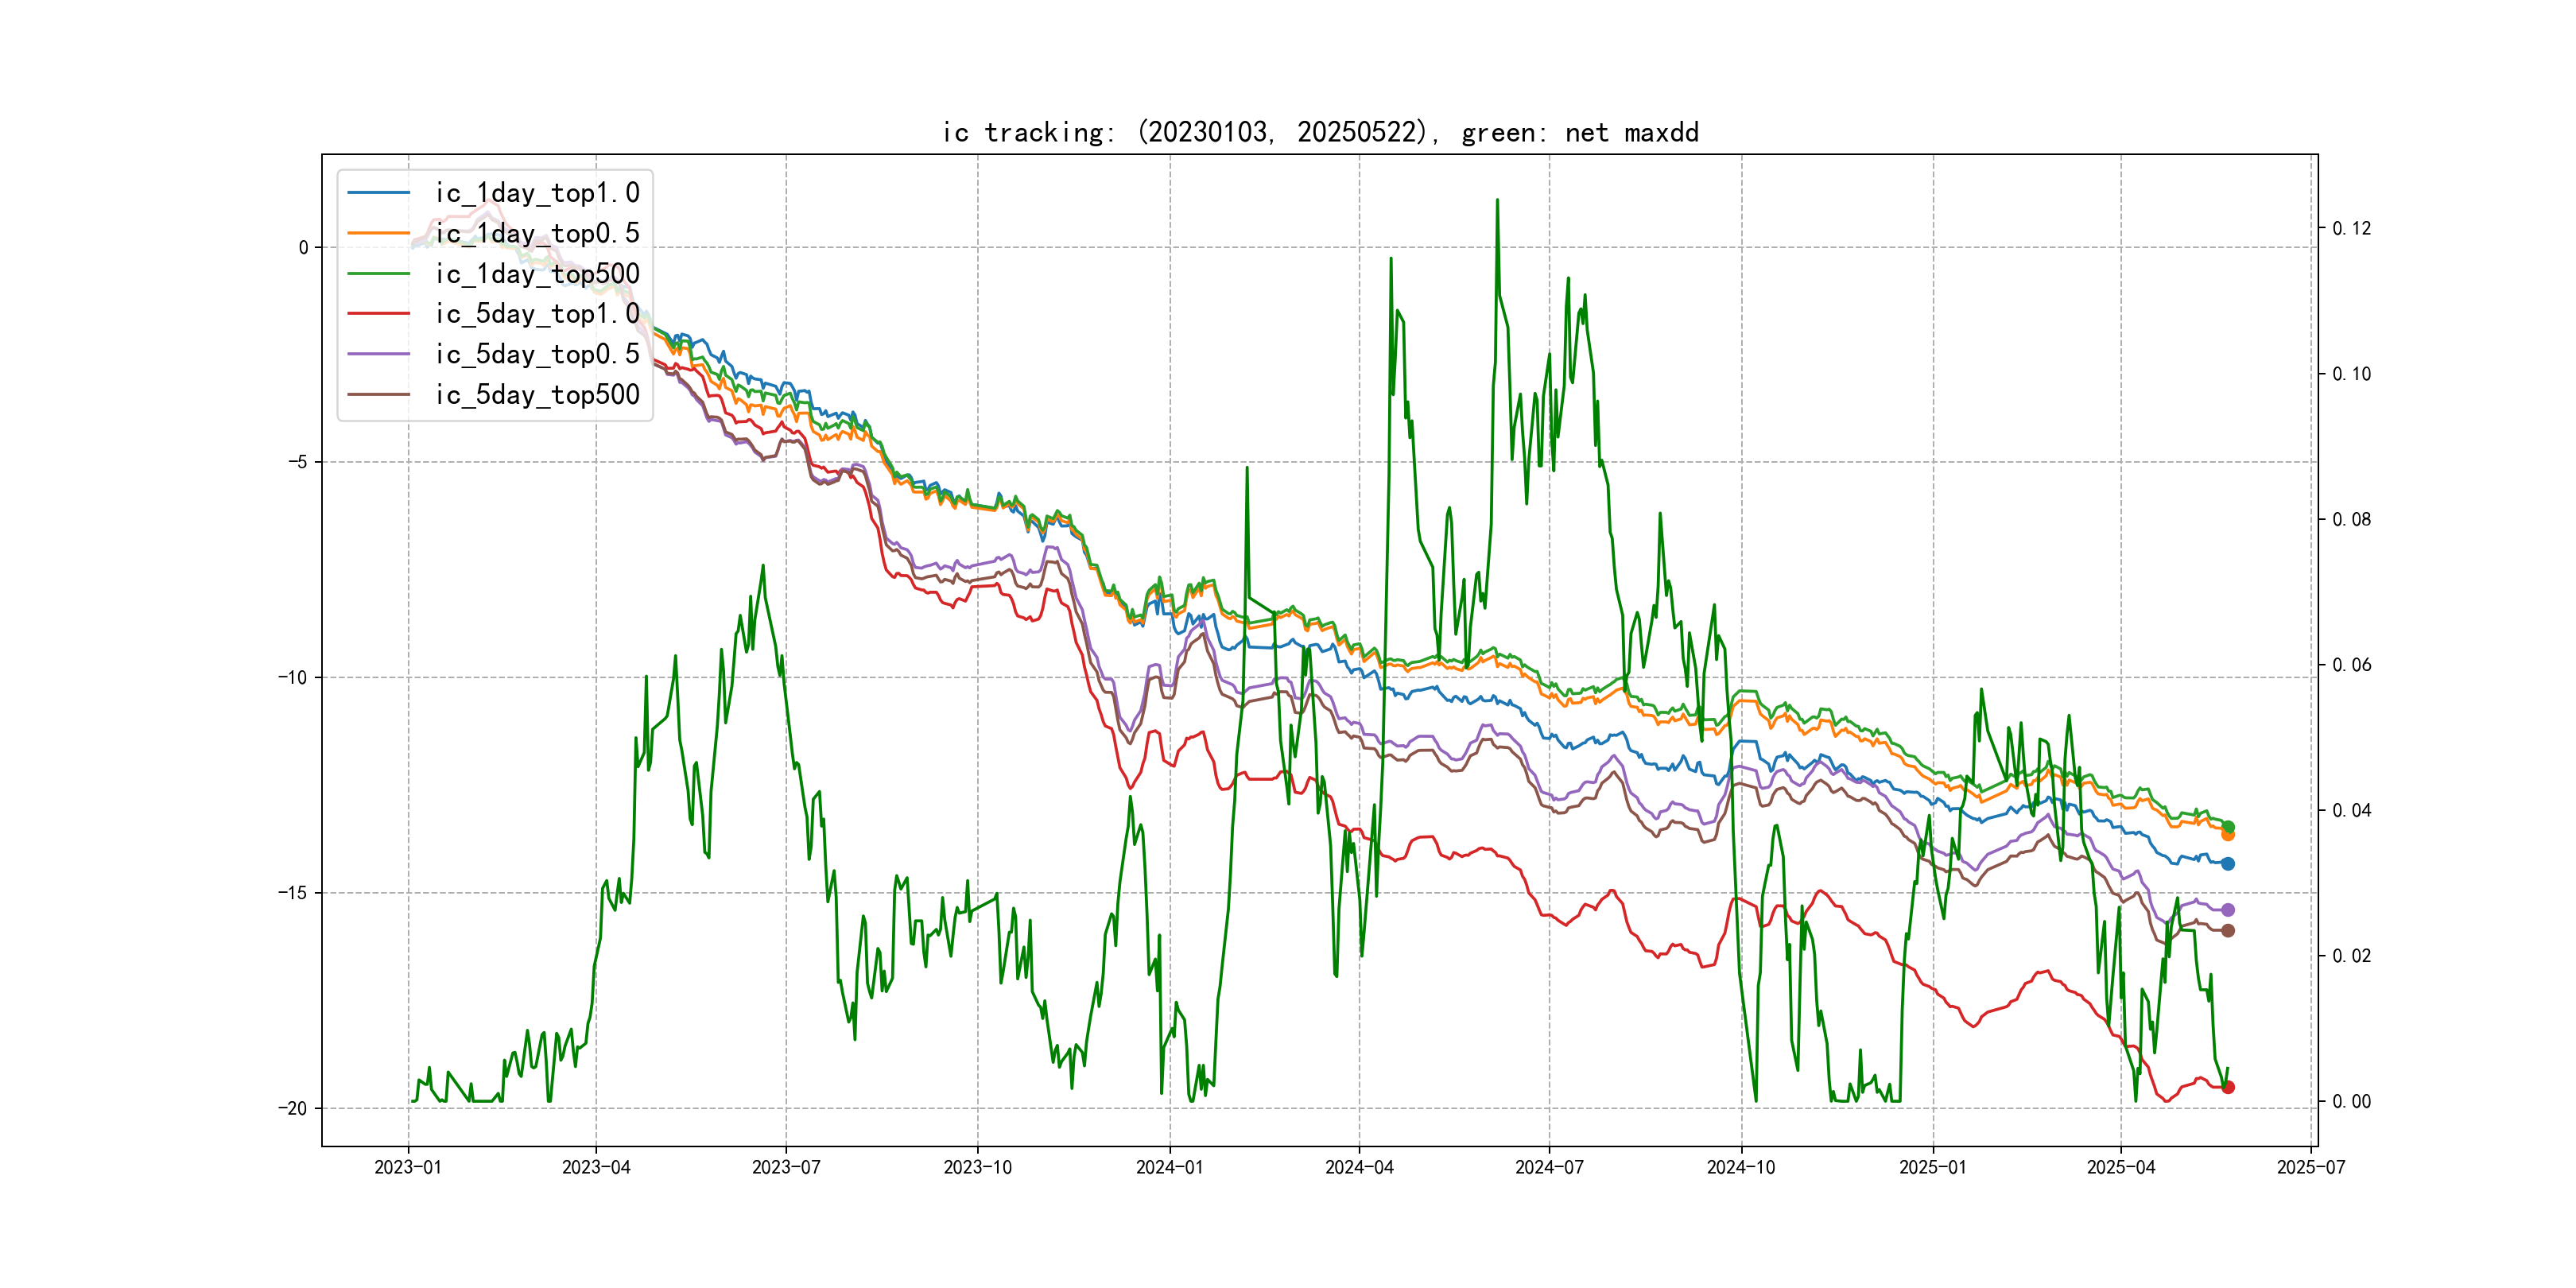Click the 2024-01 x-axis tick label
The width and height of the screenshot is (2576, 1288).
1169,1167
